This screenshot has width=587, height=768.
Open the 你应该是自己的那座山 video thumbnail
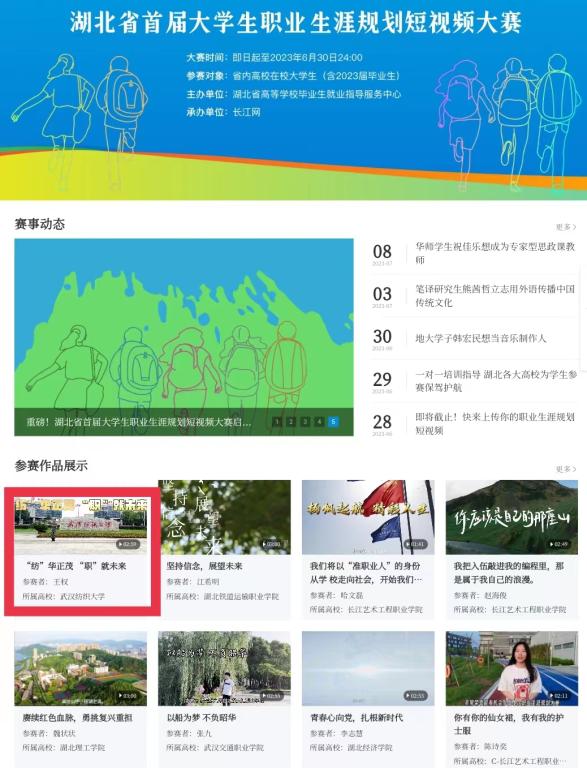point(512,517)
